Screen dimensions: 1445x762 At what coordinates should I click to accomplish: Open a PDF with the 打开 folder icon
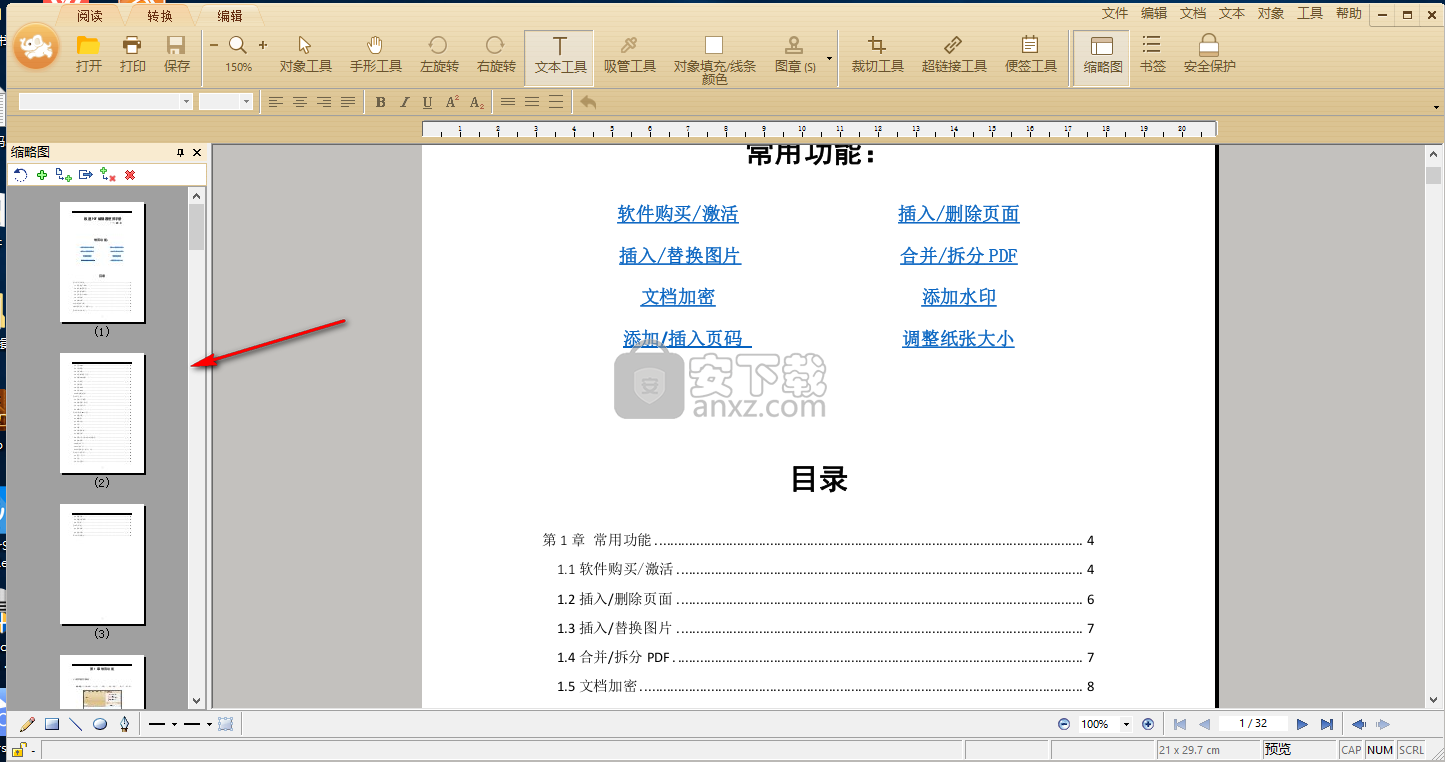[89, 54]
